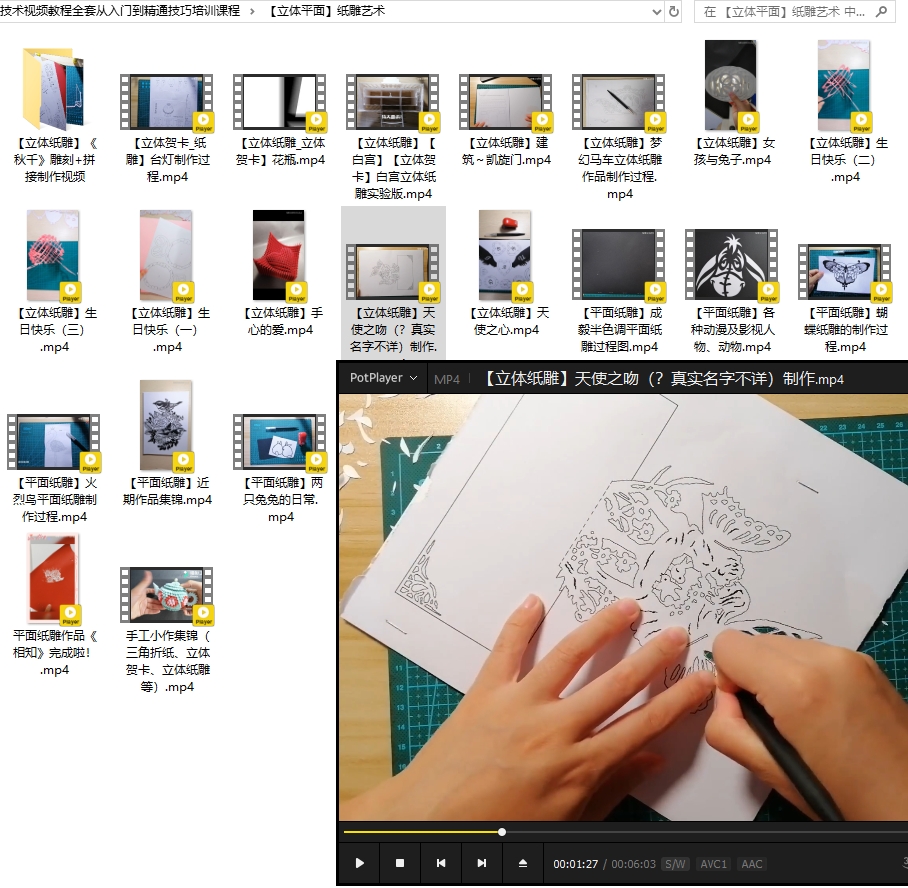Skip to previous track in PotPlayer
Image resolution: width=908 pixels, height=888 pixels.
(441, 863)
